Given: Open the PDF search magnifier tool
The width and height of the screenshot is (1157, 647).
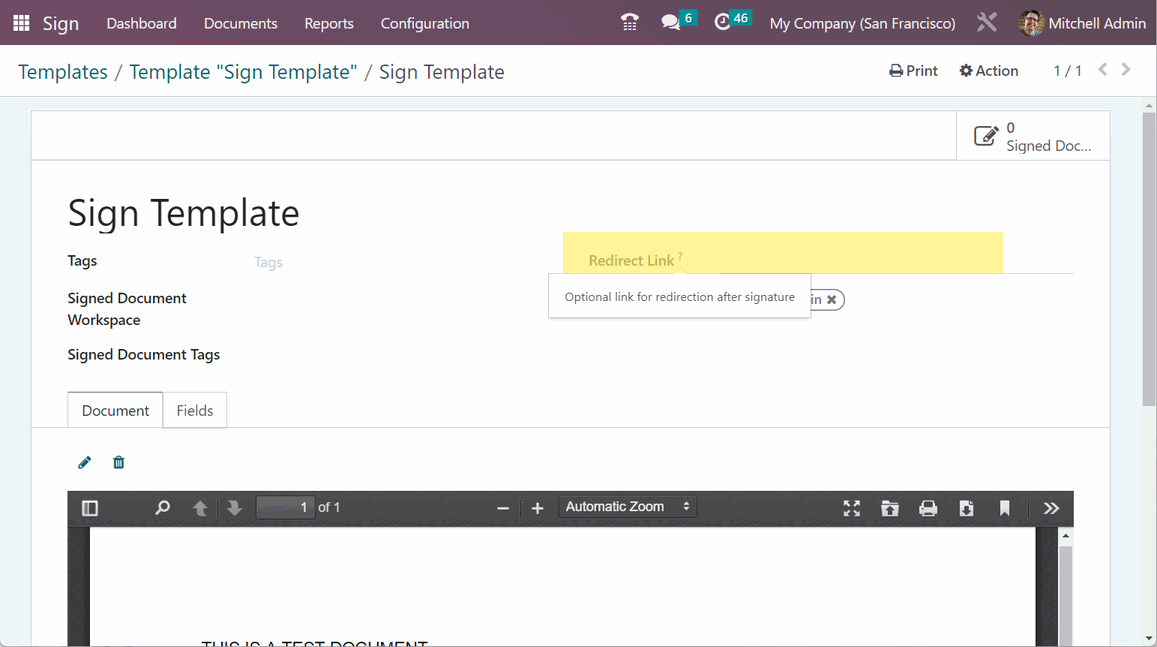Looking at the screenshot, I should point(162,508).
